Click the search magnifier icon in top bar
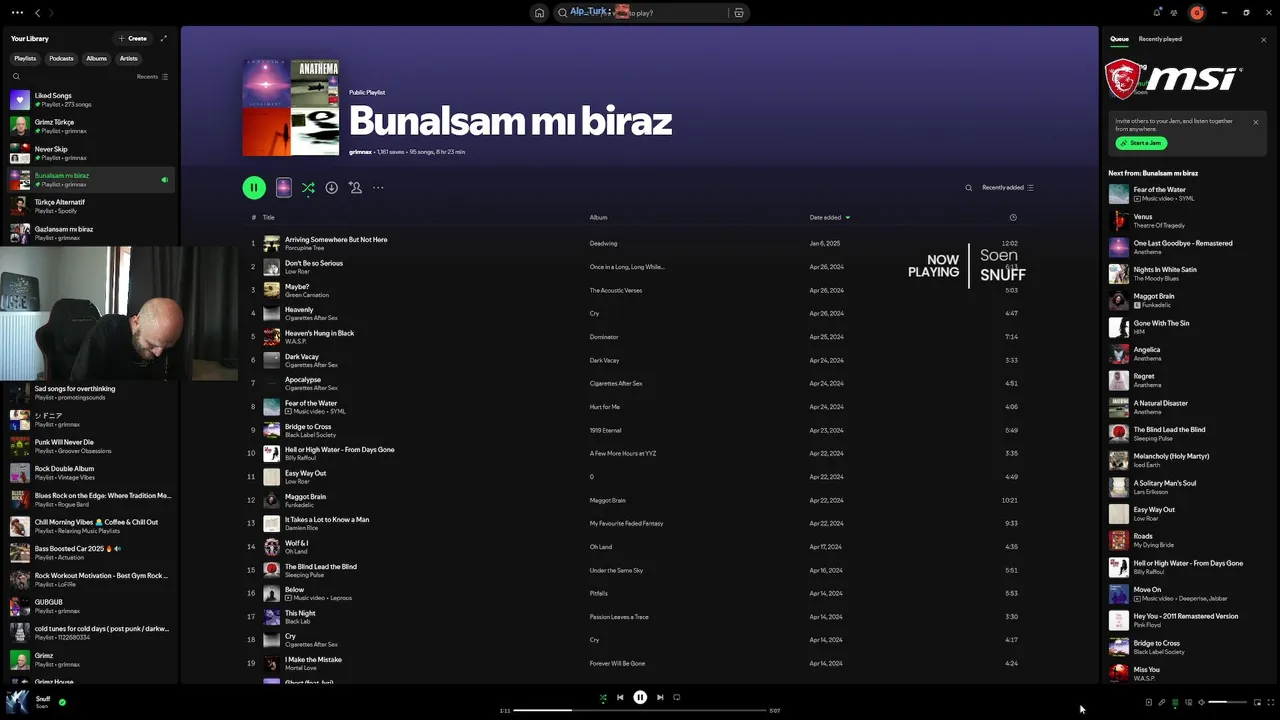 point(563,13)
